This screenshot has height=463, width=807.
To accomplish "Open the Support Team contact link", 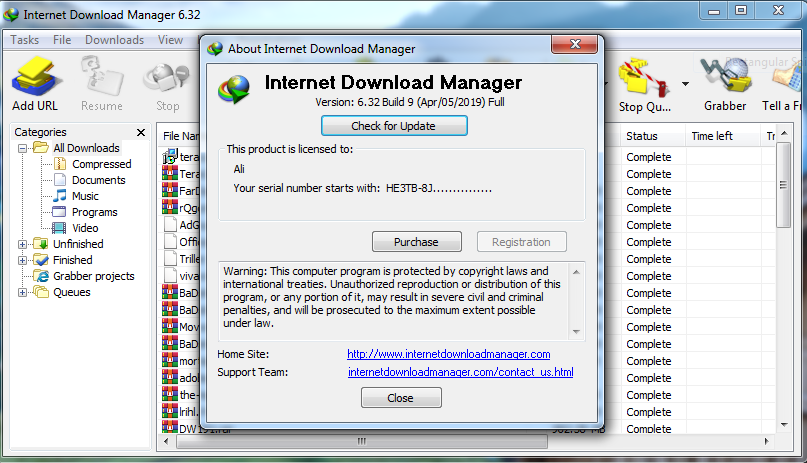I will pos(460,372).
